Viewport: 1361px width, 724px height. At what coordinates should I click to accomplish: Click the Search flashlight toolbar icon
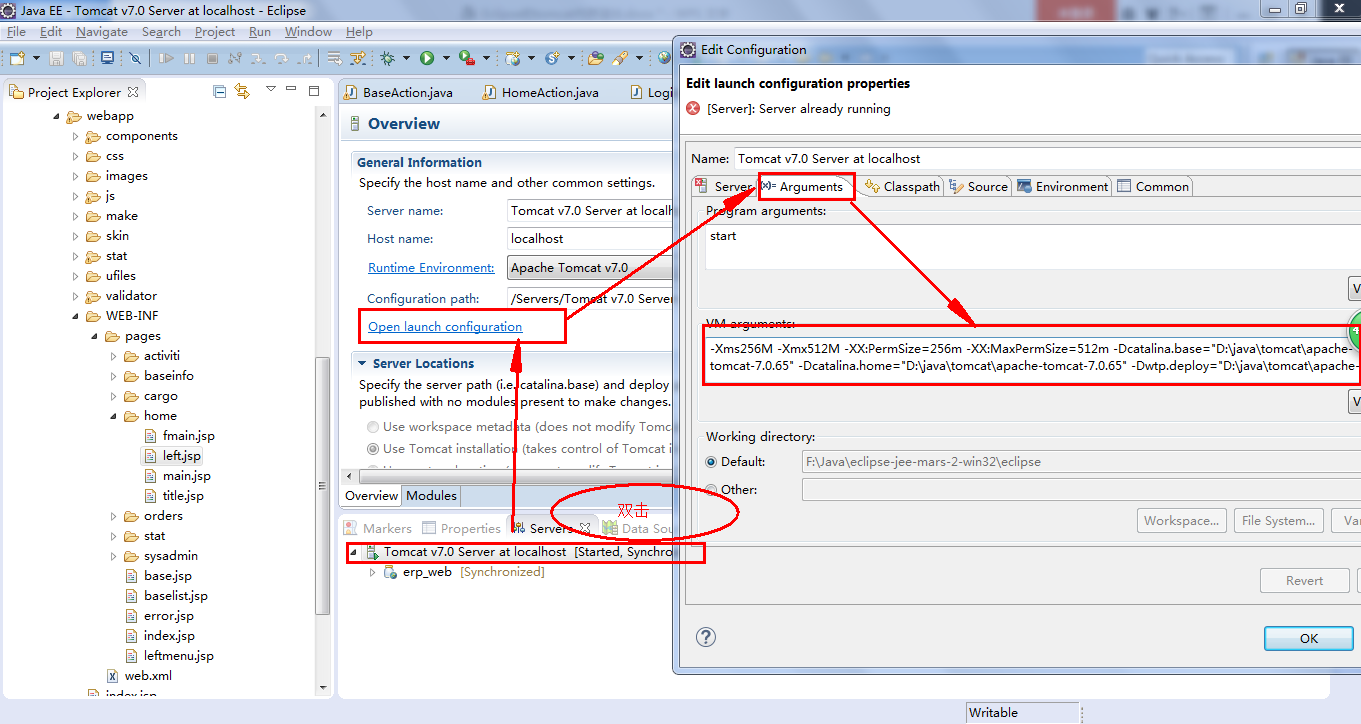[619, 58]
